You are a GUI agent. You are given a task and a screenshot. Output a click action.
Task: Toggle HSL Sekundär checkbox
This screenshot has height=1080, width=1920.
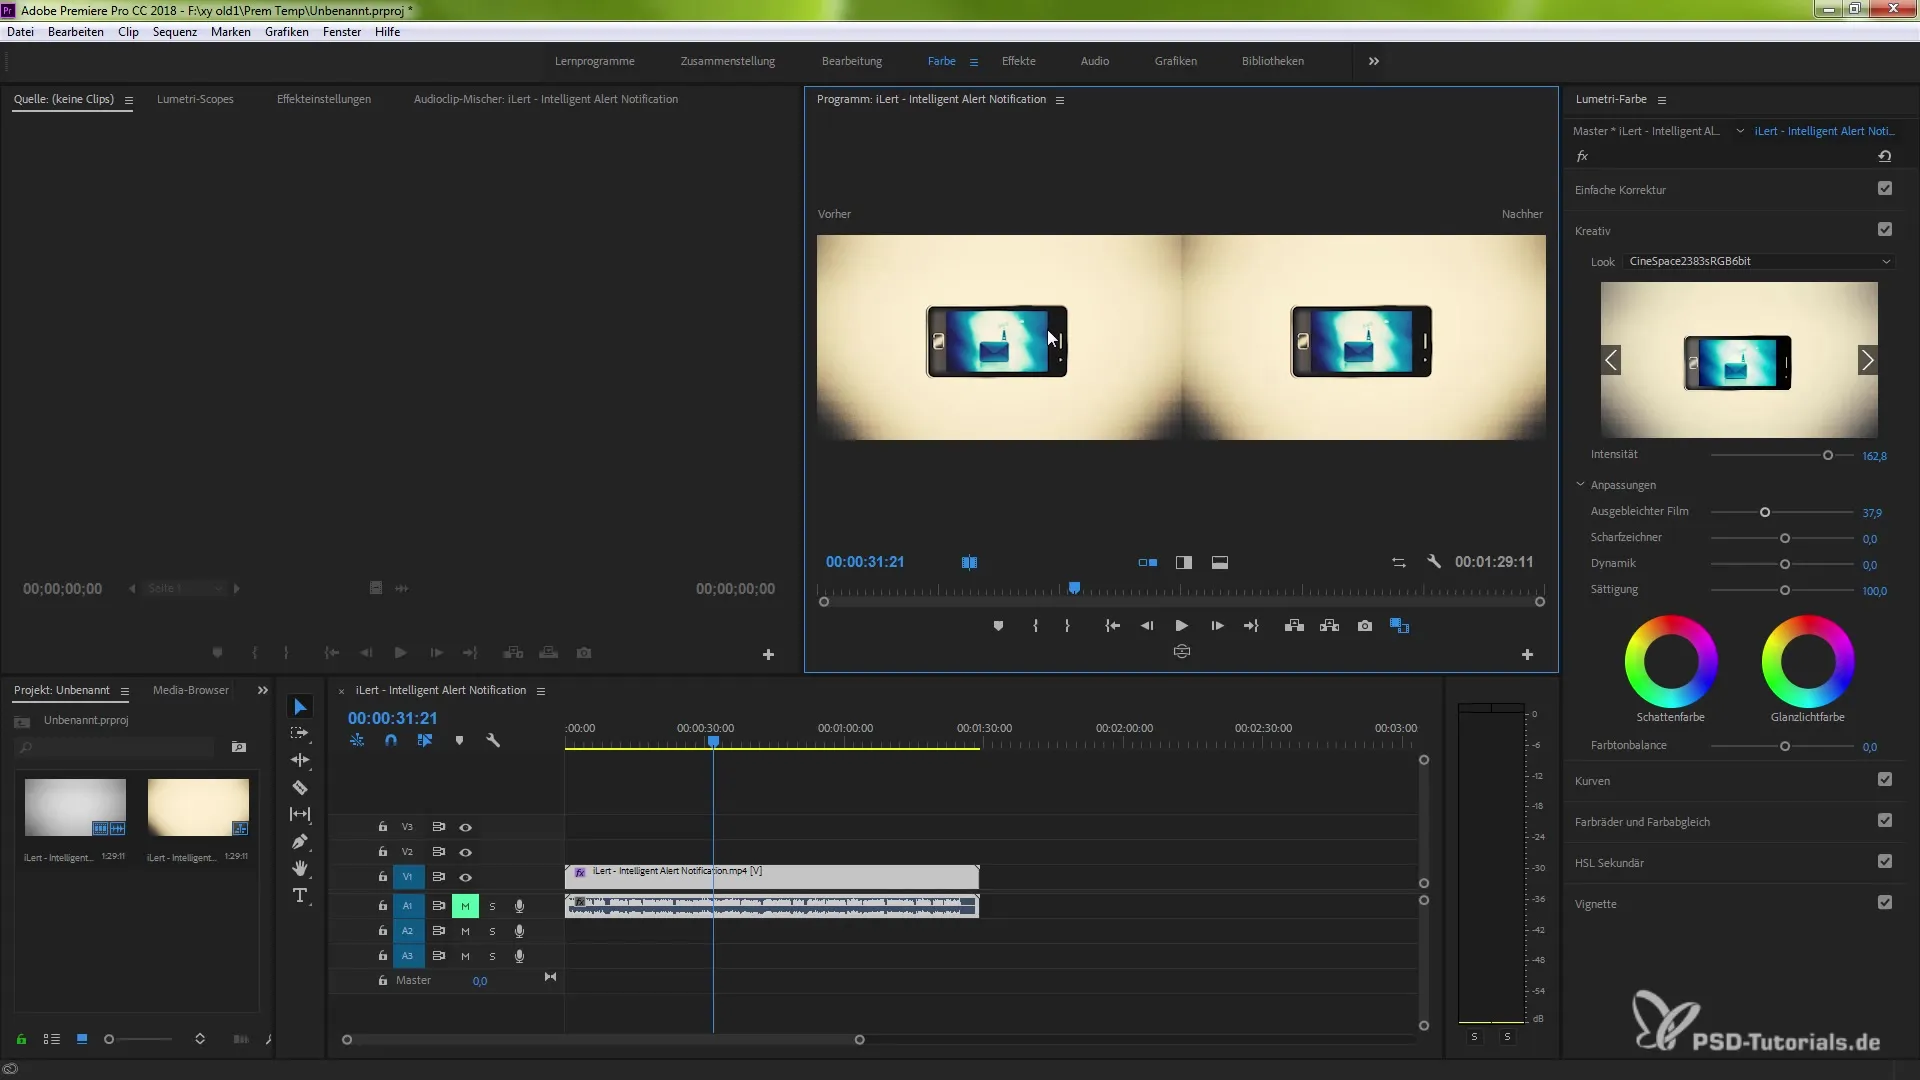pyautogui.click(x=1885, y=862)
